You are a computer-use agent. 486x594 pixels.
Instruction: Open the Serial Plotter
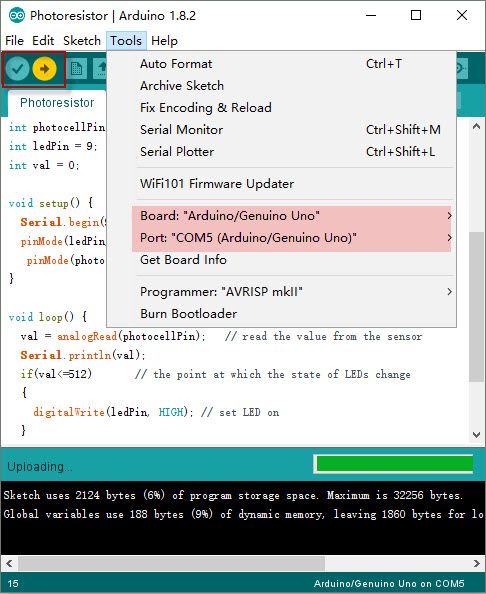282,152
